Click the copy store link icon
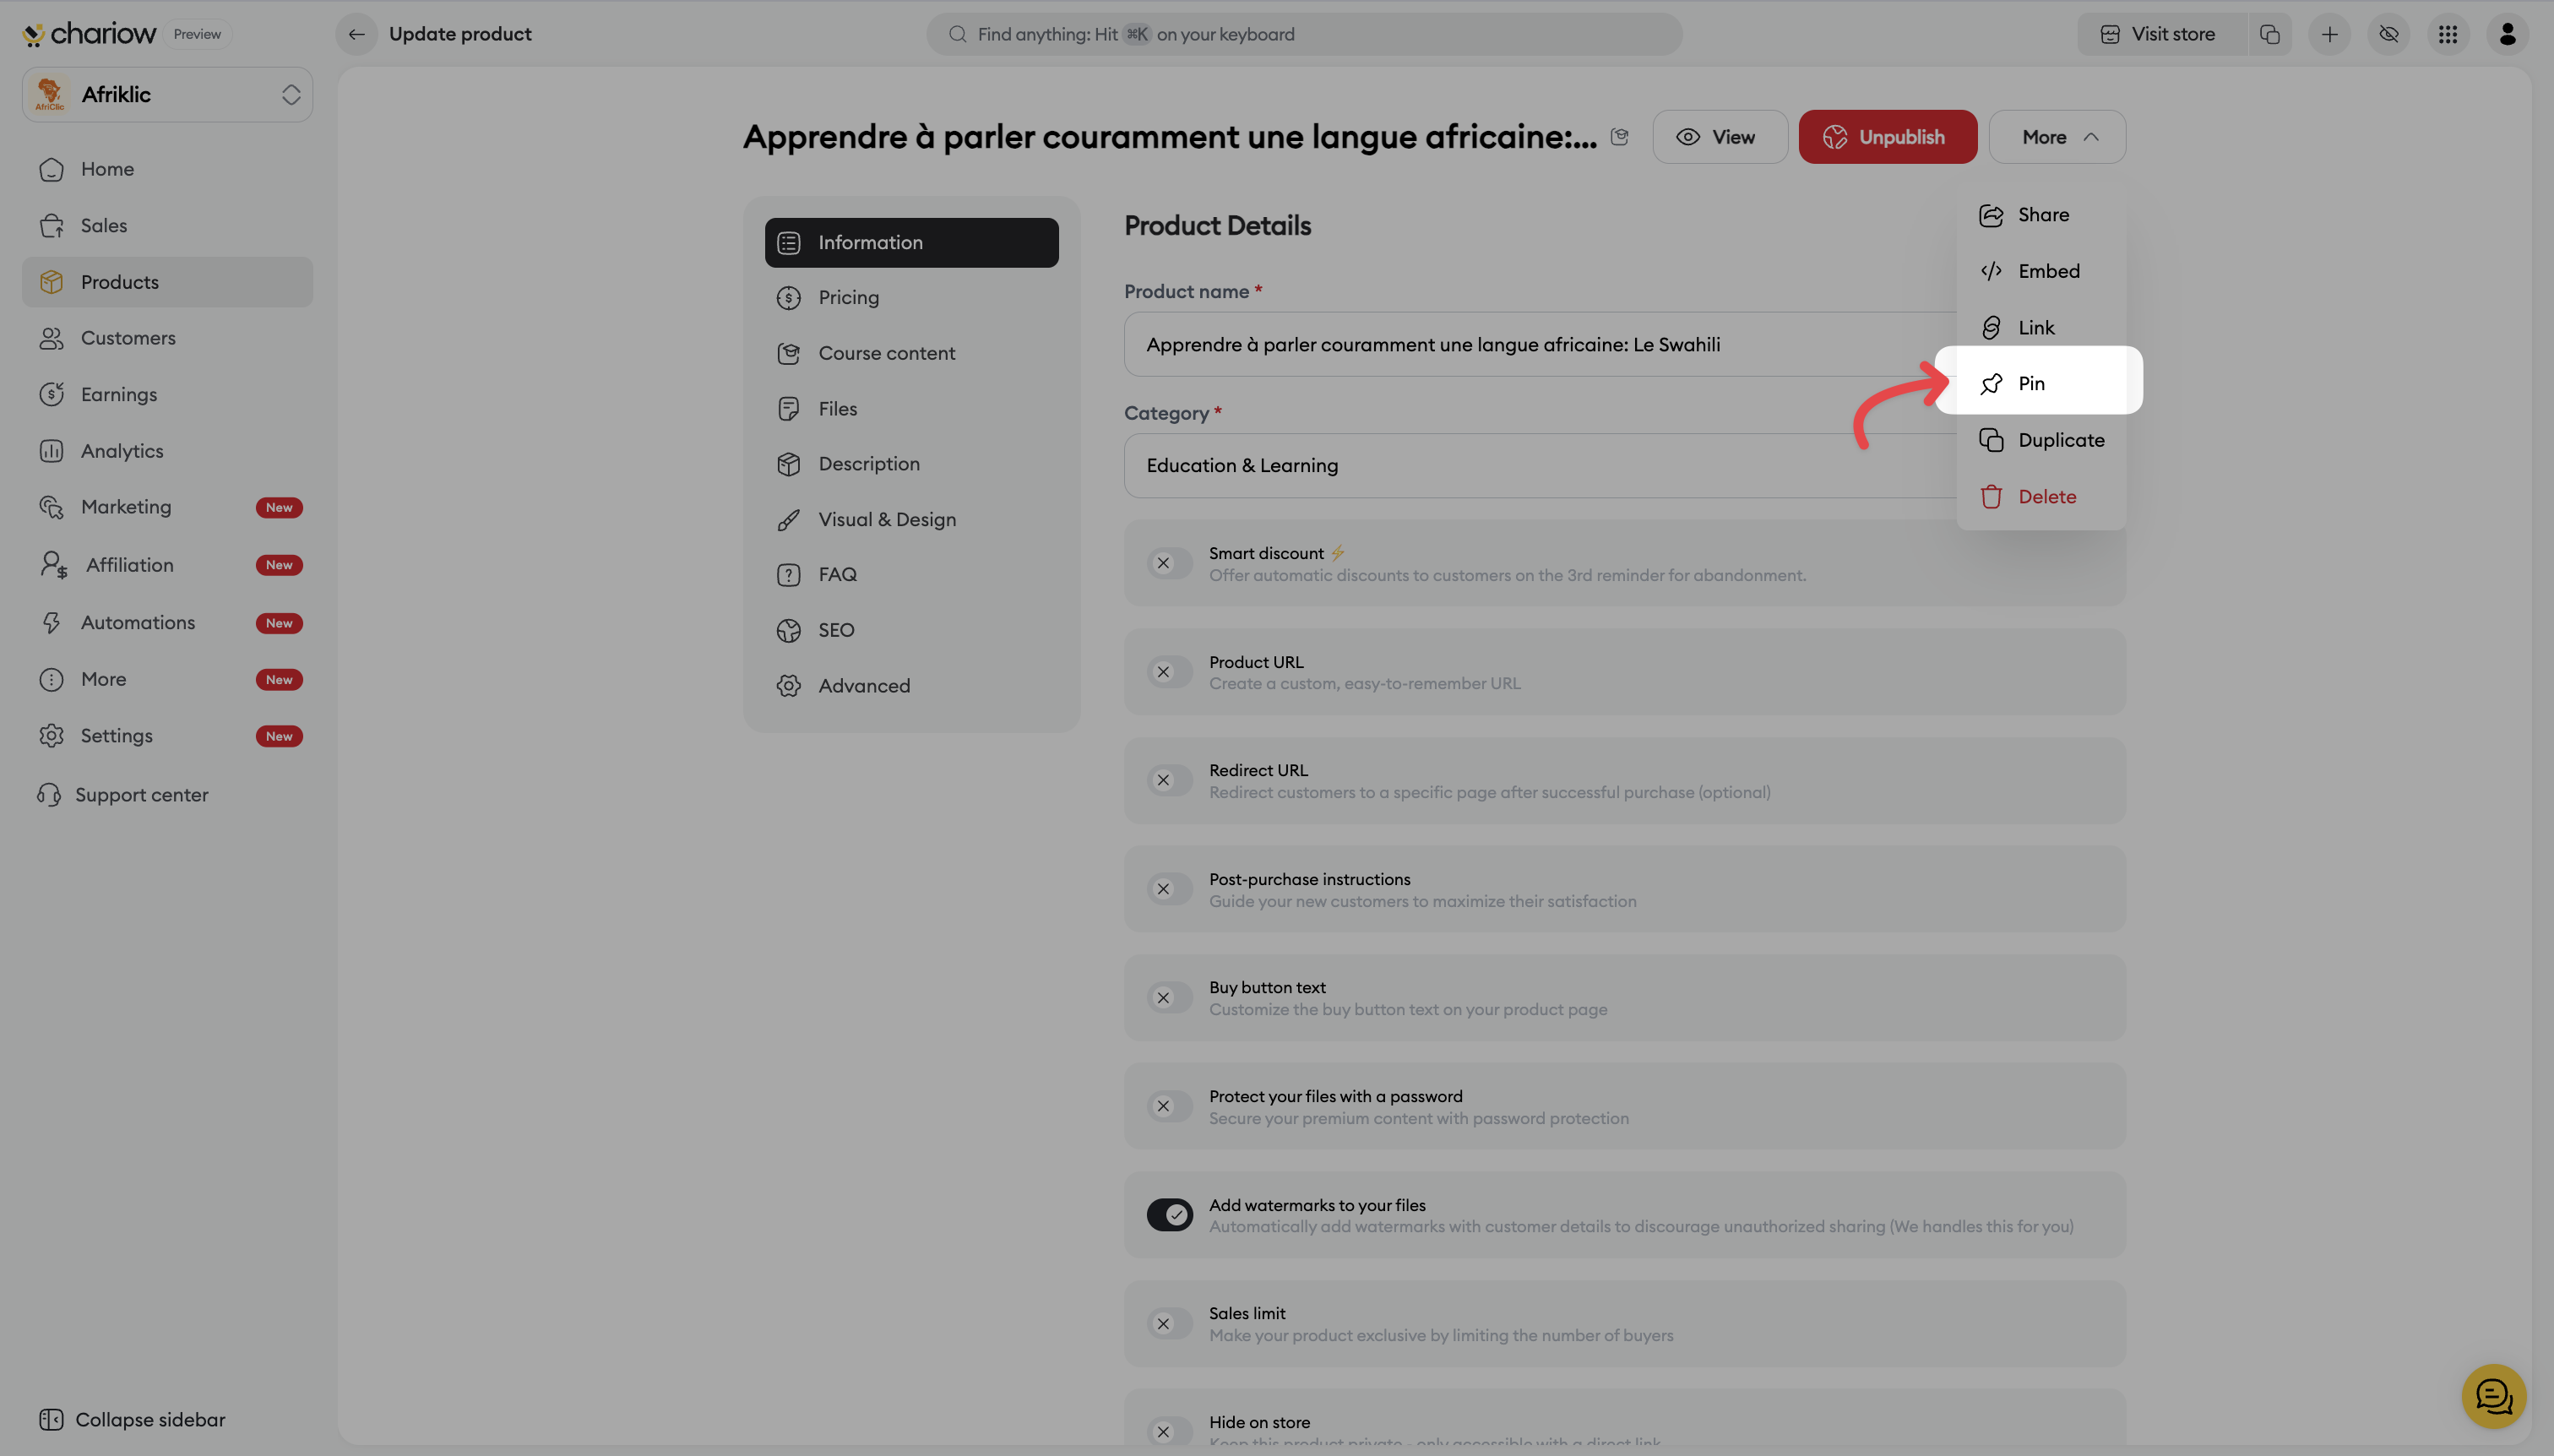Viewport: 2554px width, 1456px height. tap(2269, 34)
